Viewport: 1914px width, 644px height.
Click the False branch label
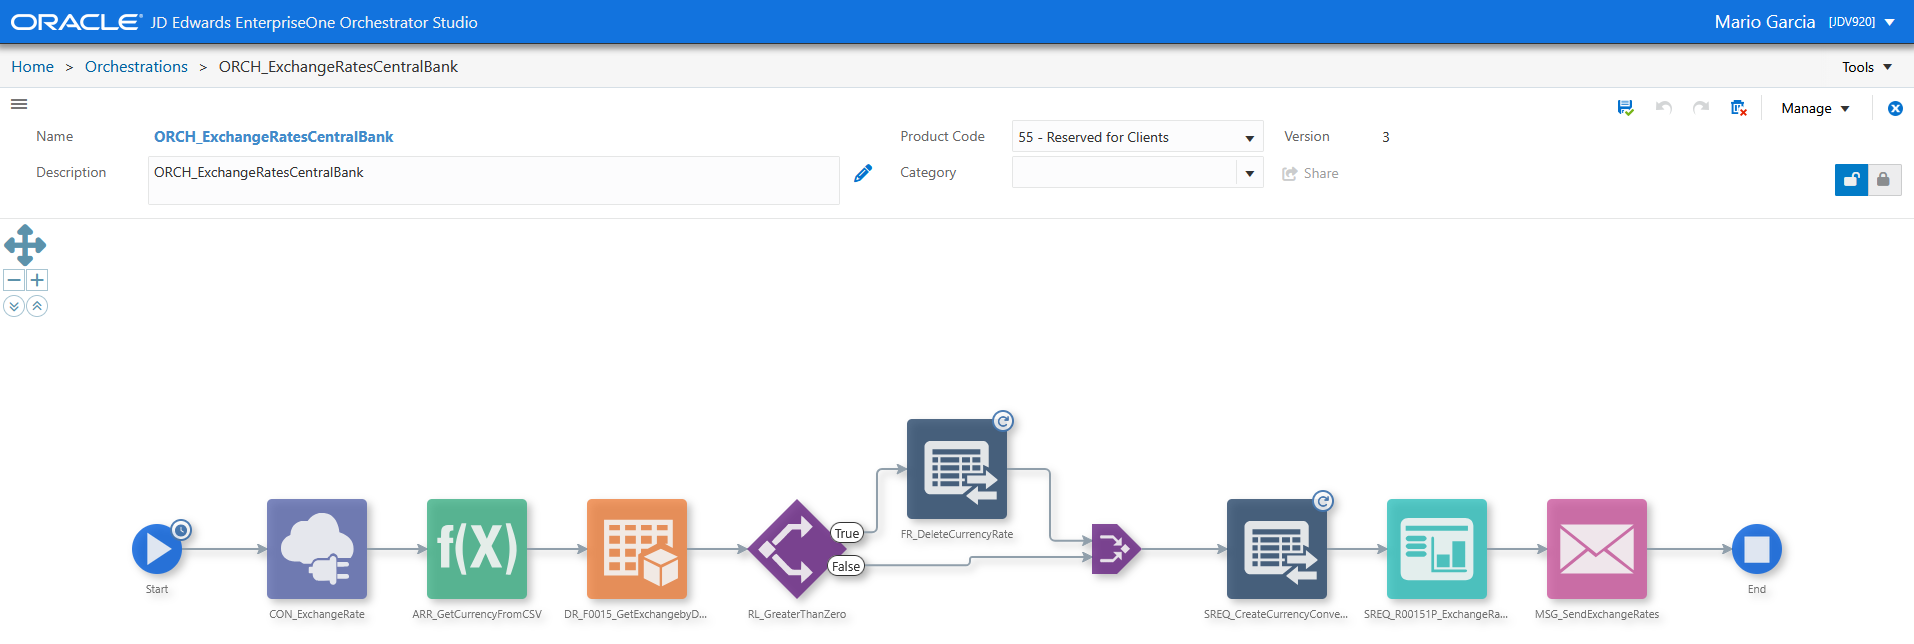(x=846, y=566)
